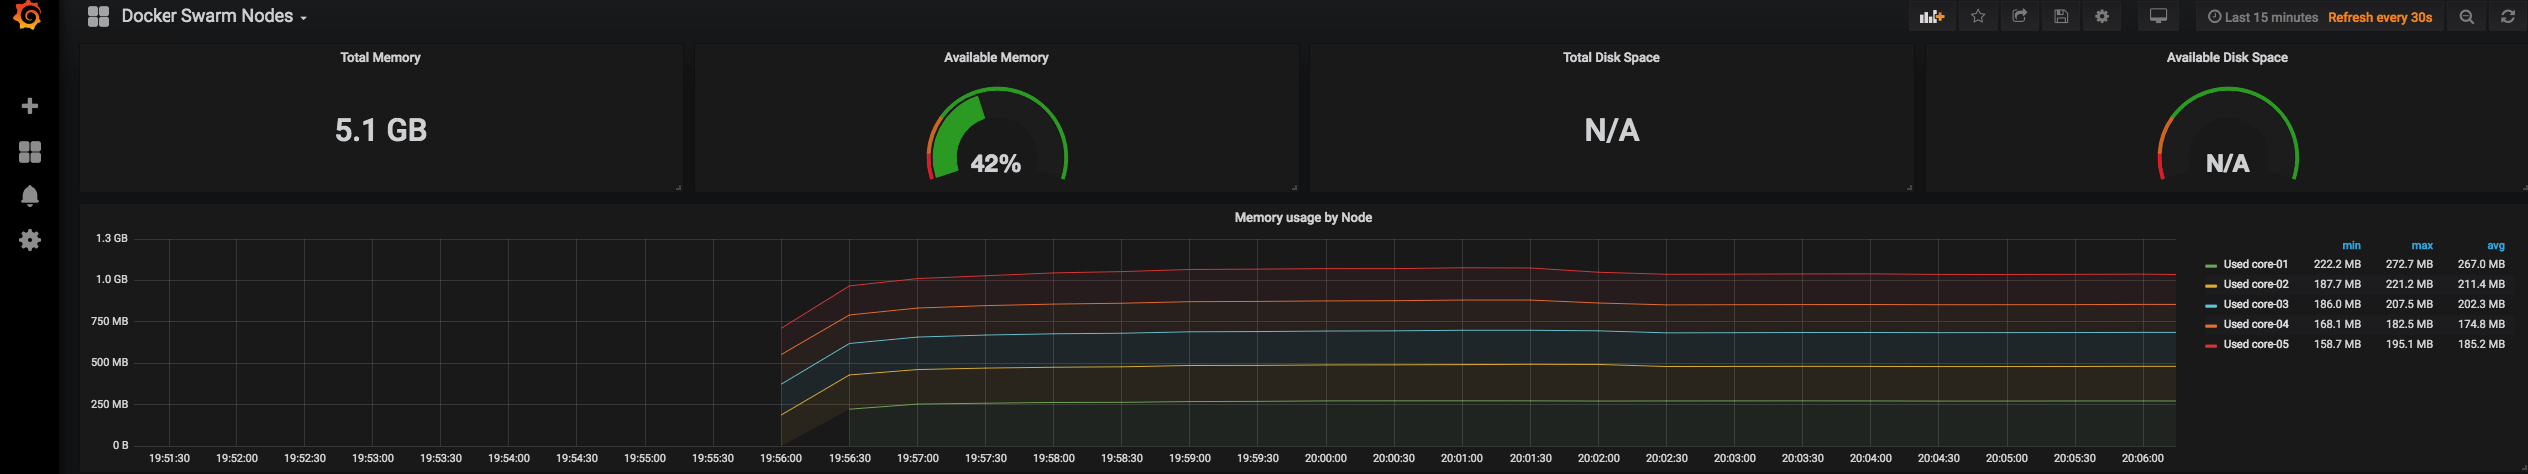The image size is (2528, 474).
Task: Open the Alerting bell icon
Action: 30,196
